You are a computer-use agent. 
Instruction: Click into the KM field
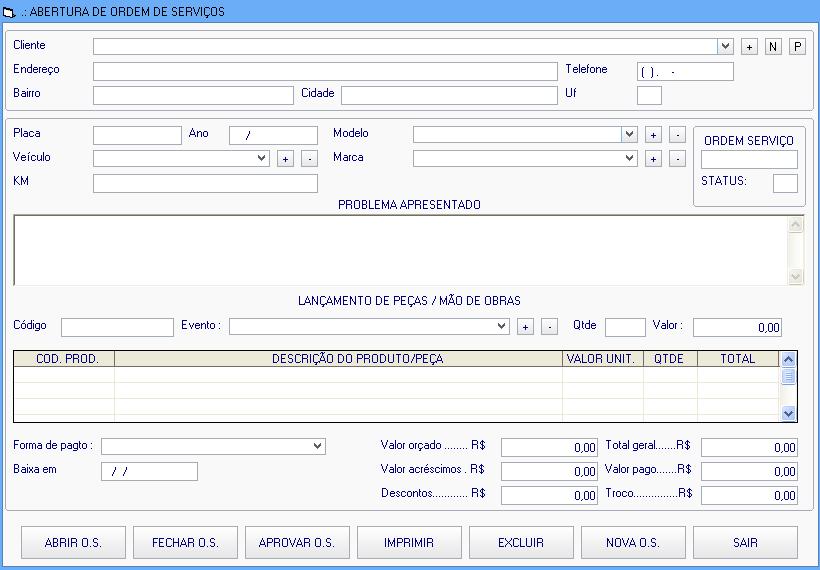[x=205, y=184]
